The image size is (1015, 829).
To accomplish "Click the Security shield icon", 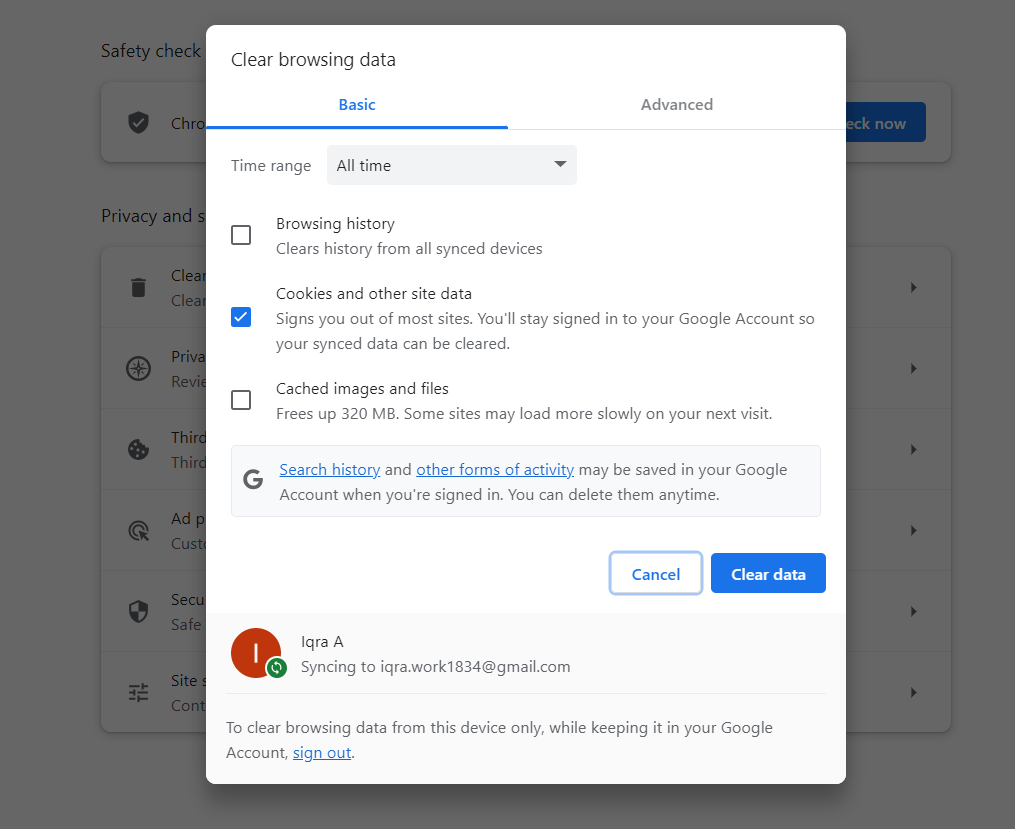I will 139,612.
